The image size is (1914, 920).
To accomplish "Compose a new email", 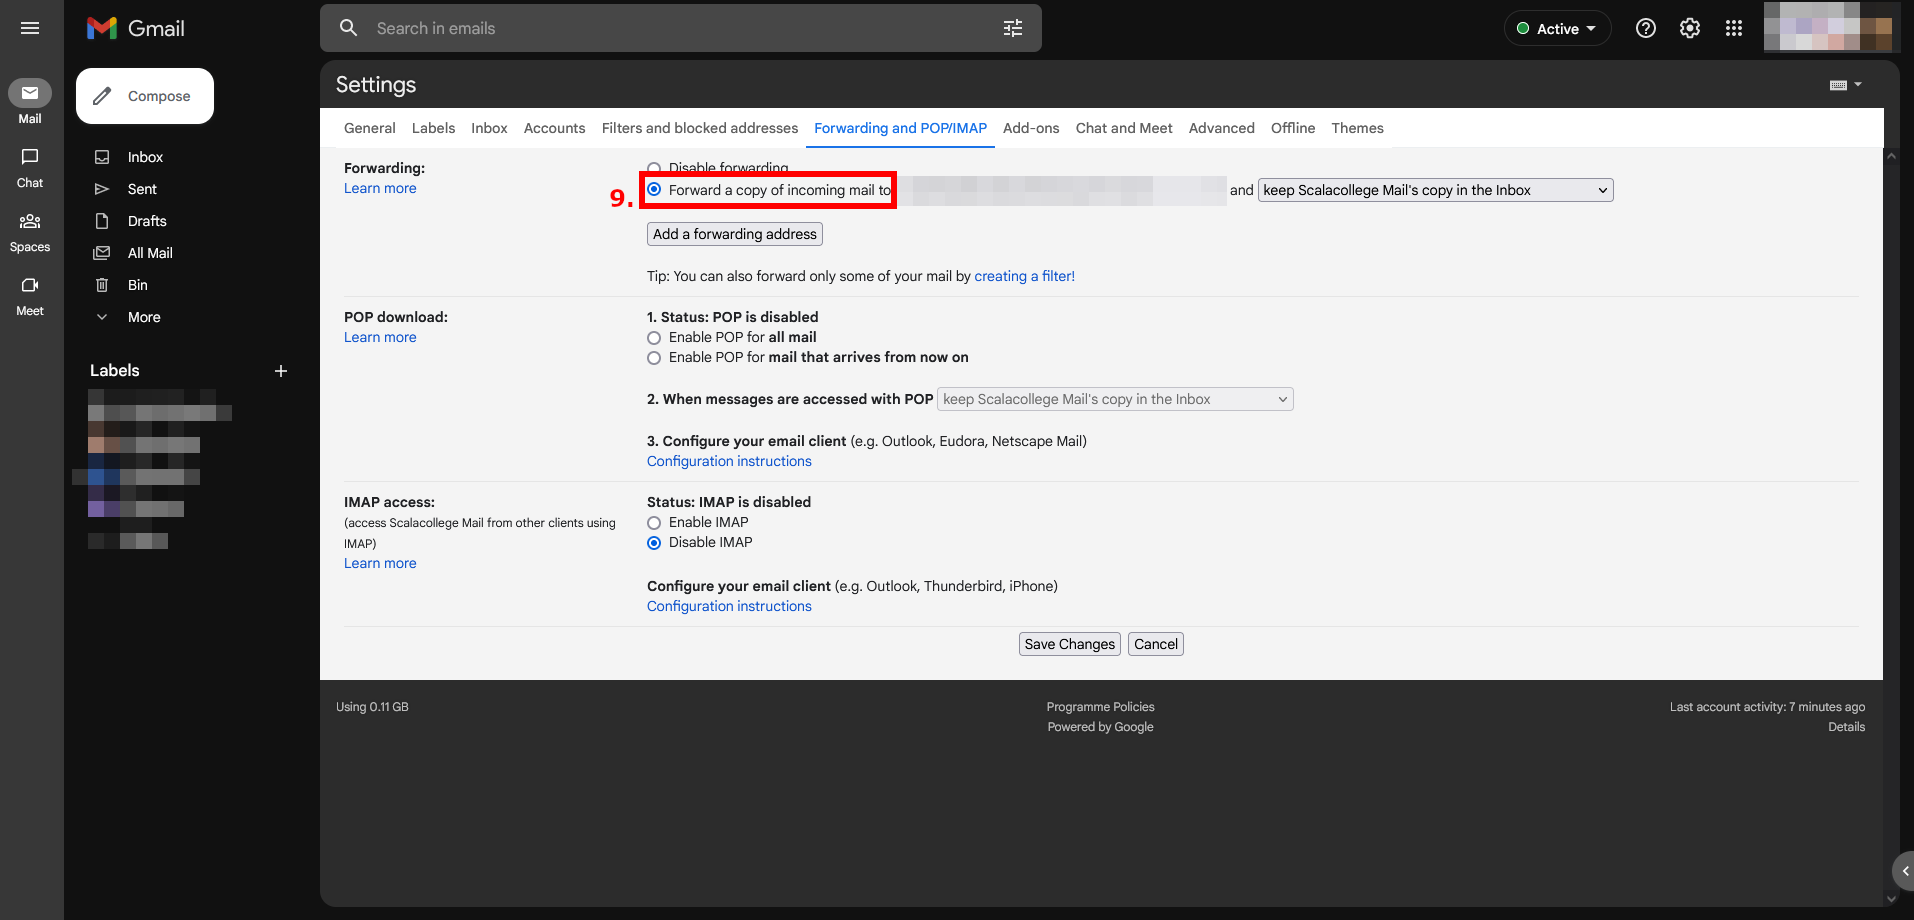I will pos(145,96).
